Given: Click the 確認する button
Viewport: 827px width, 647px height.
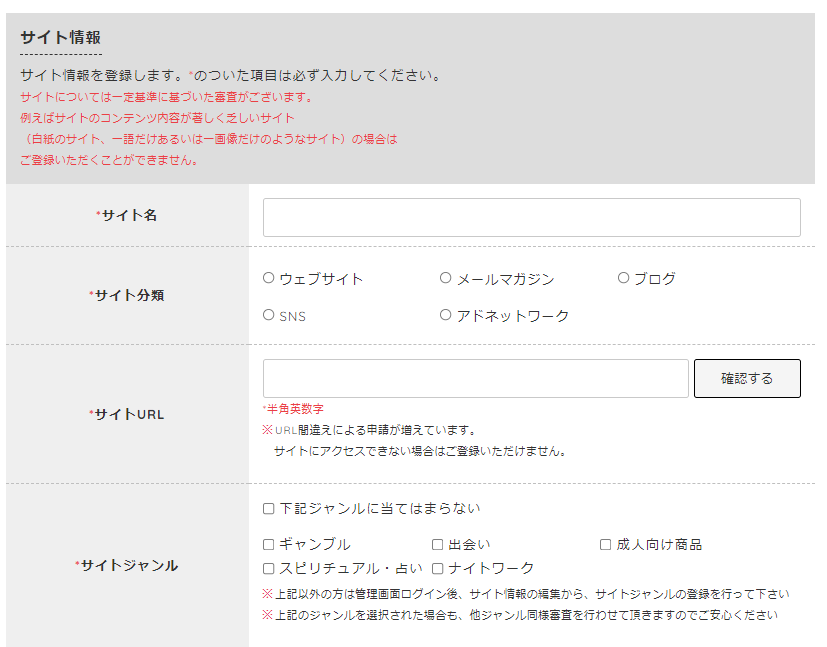Looking at the screenshot, I should [x=747, y=379].
